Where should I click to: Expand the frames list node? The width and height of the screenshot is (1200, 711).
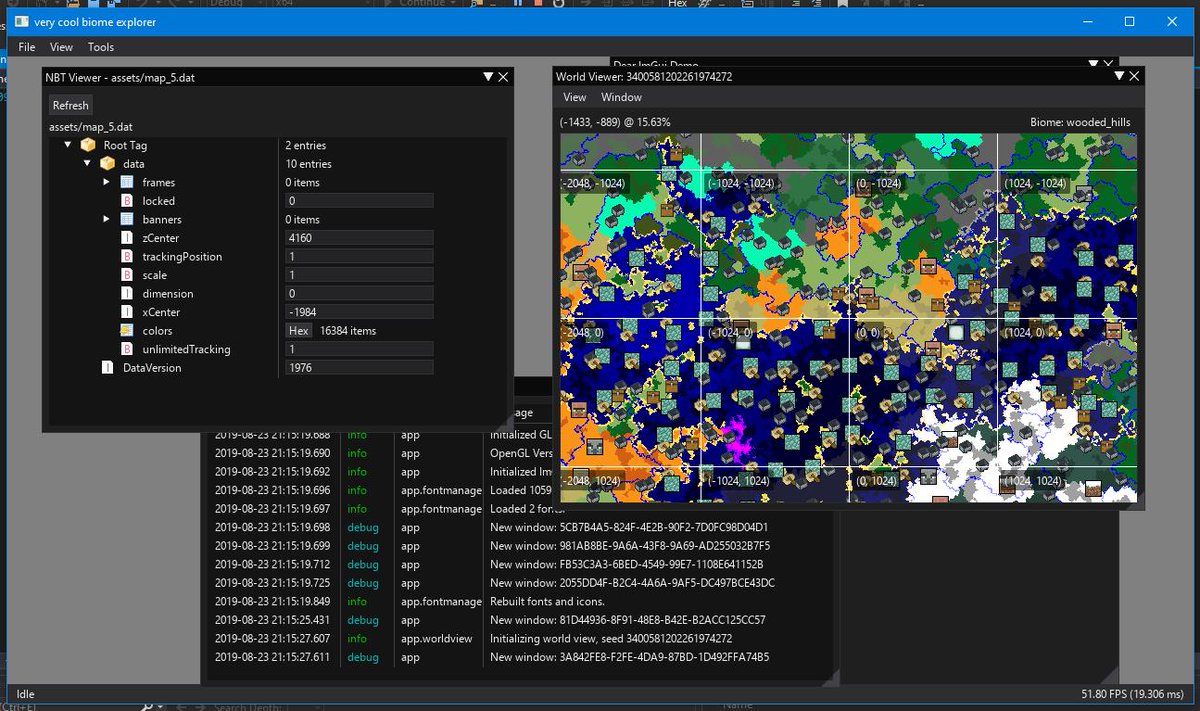point(106,182)
